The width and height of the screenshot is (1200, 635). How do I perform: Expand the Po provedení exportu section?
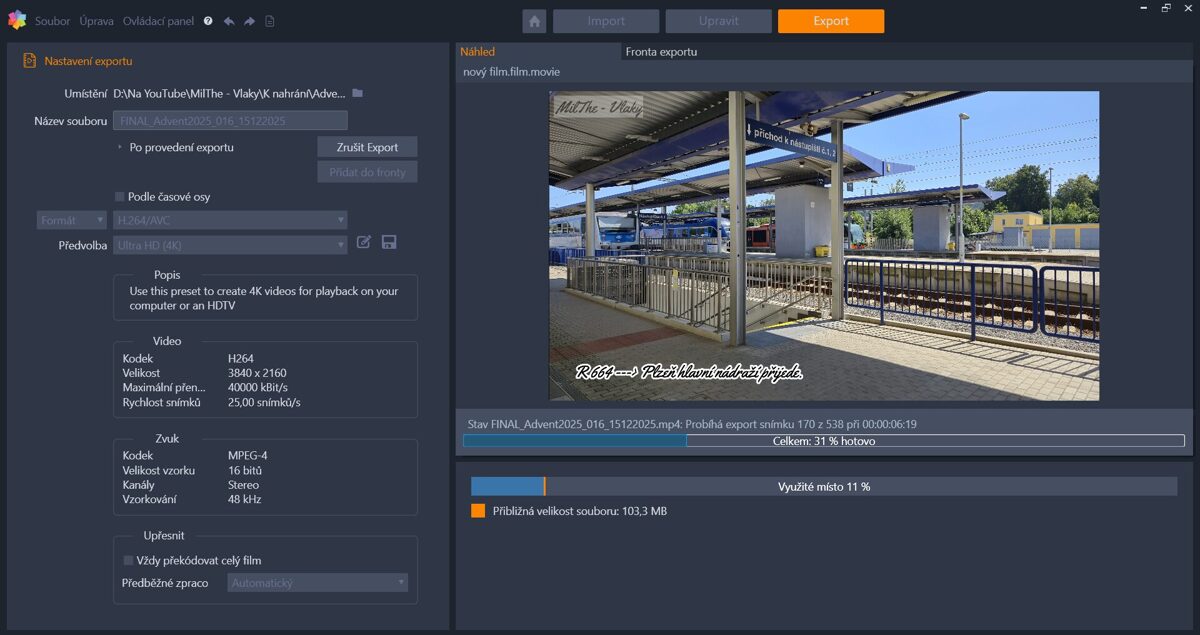pyautogui.click(x=120, y=147)
